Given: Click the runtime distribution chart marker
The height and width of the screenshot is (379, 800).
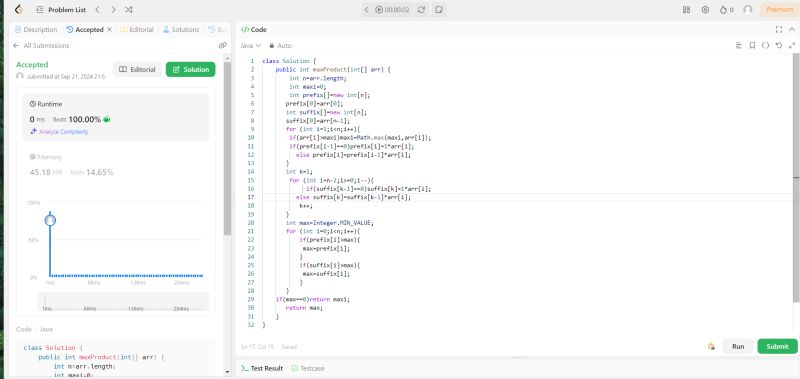Looking at the screenshot, I should click(50, 220).
